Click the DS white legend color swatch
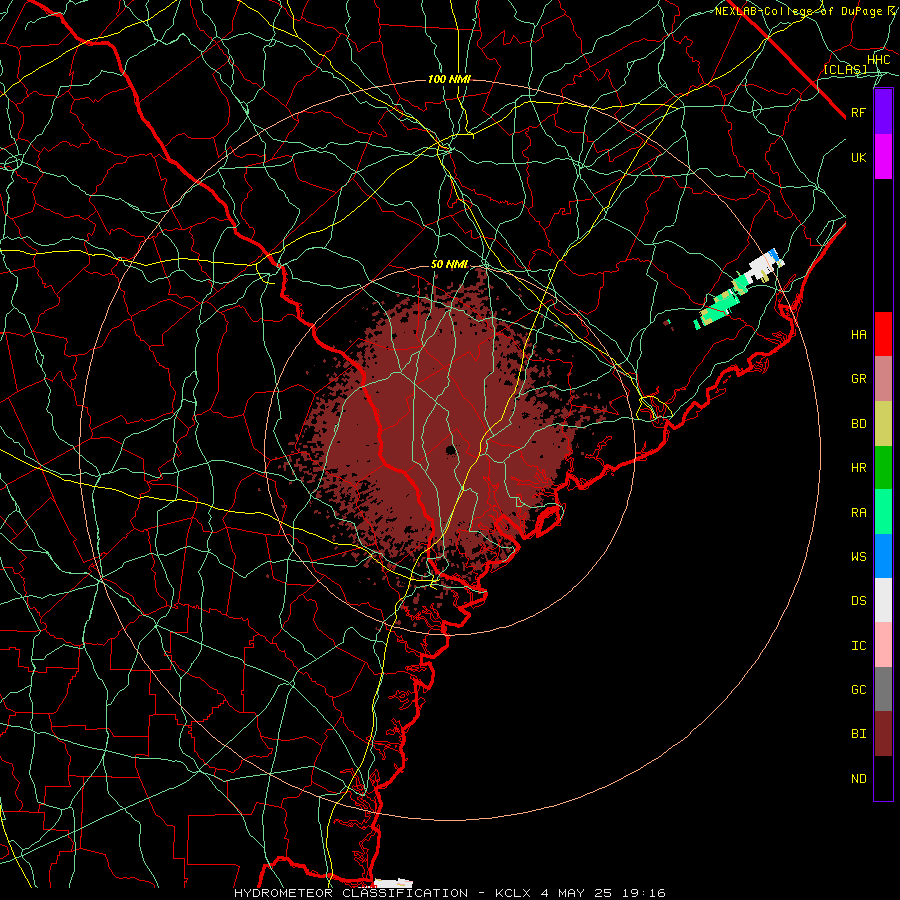 883,600
